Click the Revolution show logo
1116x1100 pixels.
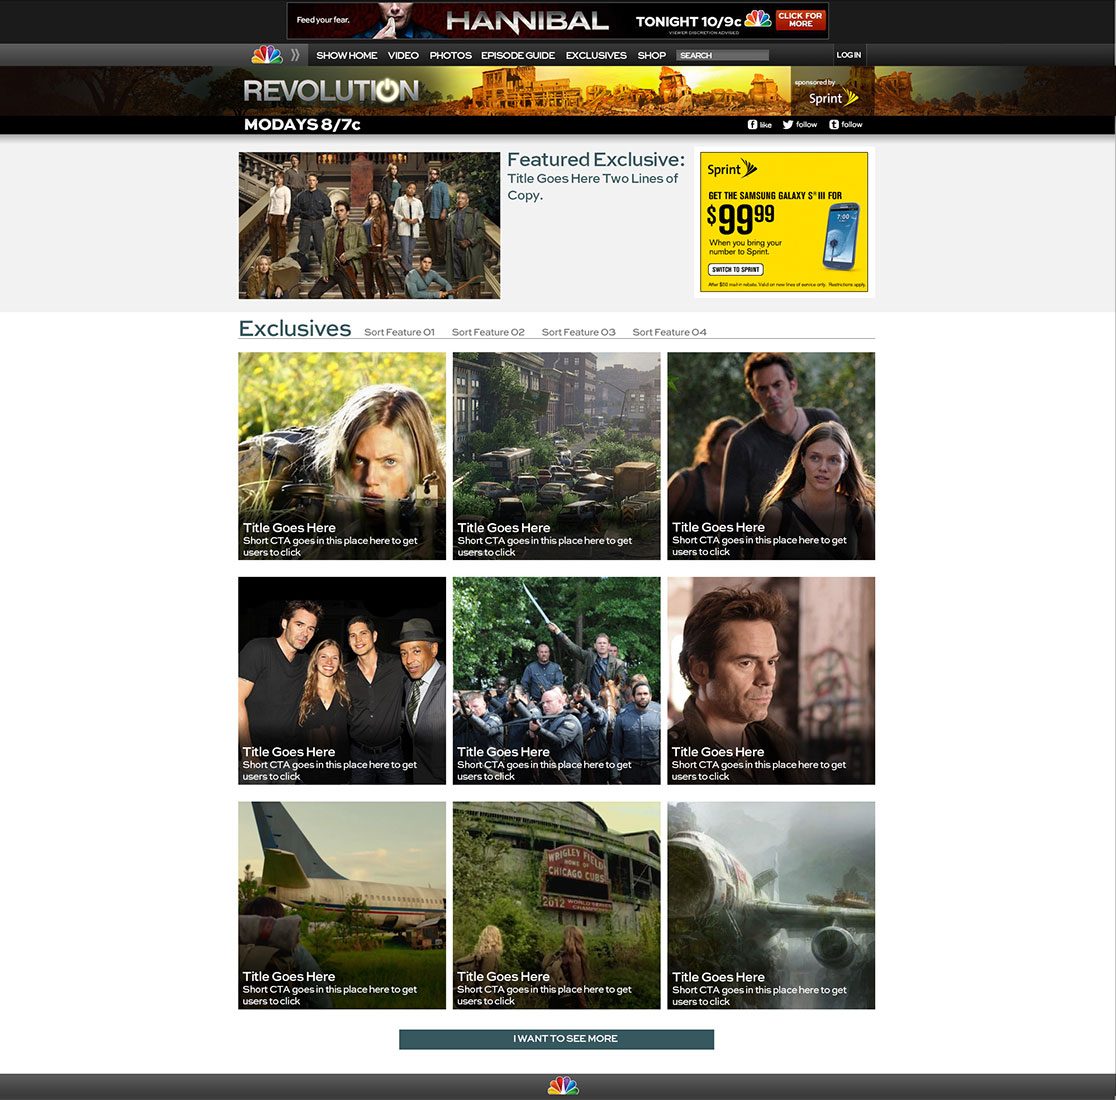[331, 91]
